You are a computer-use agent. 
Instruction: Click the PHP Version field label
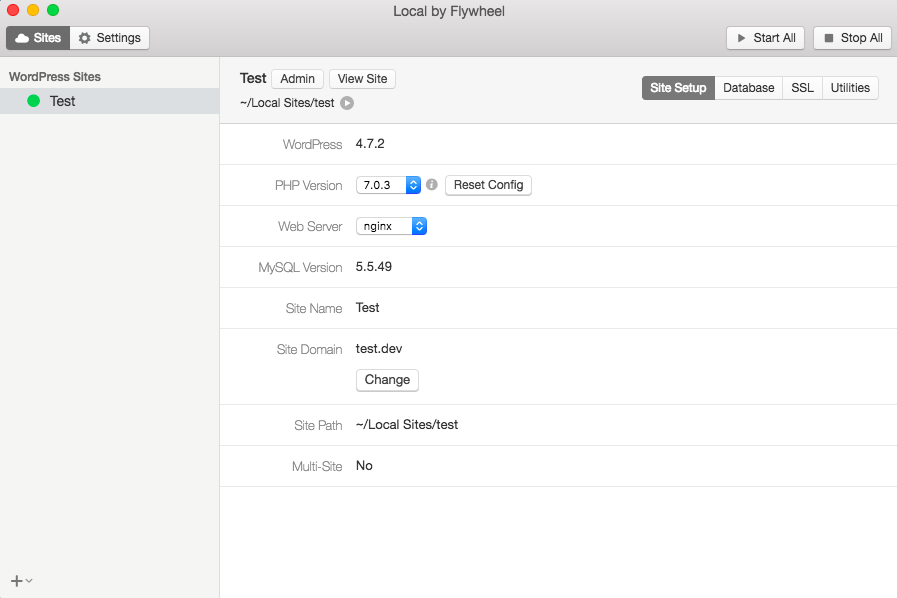308,185
